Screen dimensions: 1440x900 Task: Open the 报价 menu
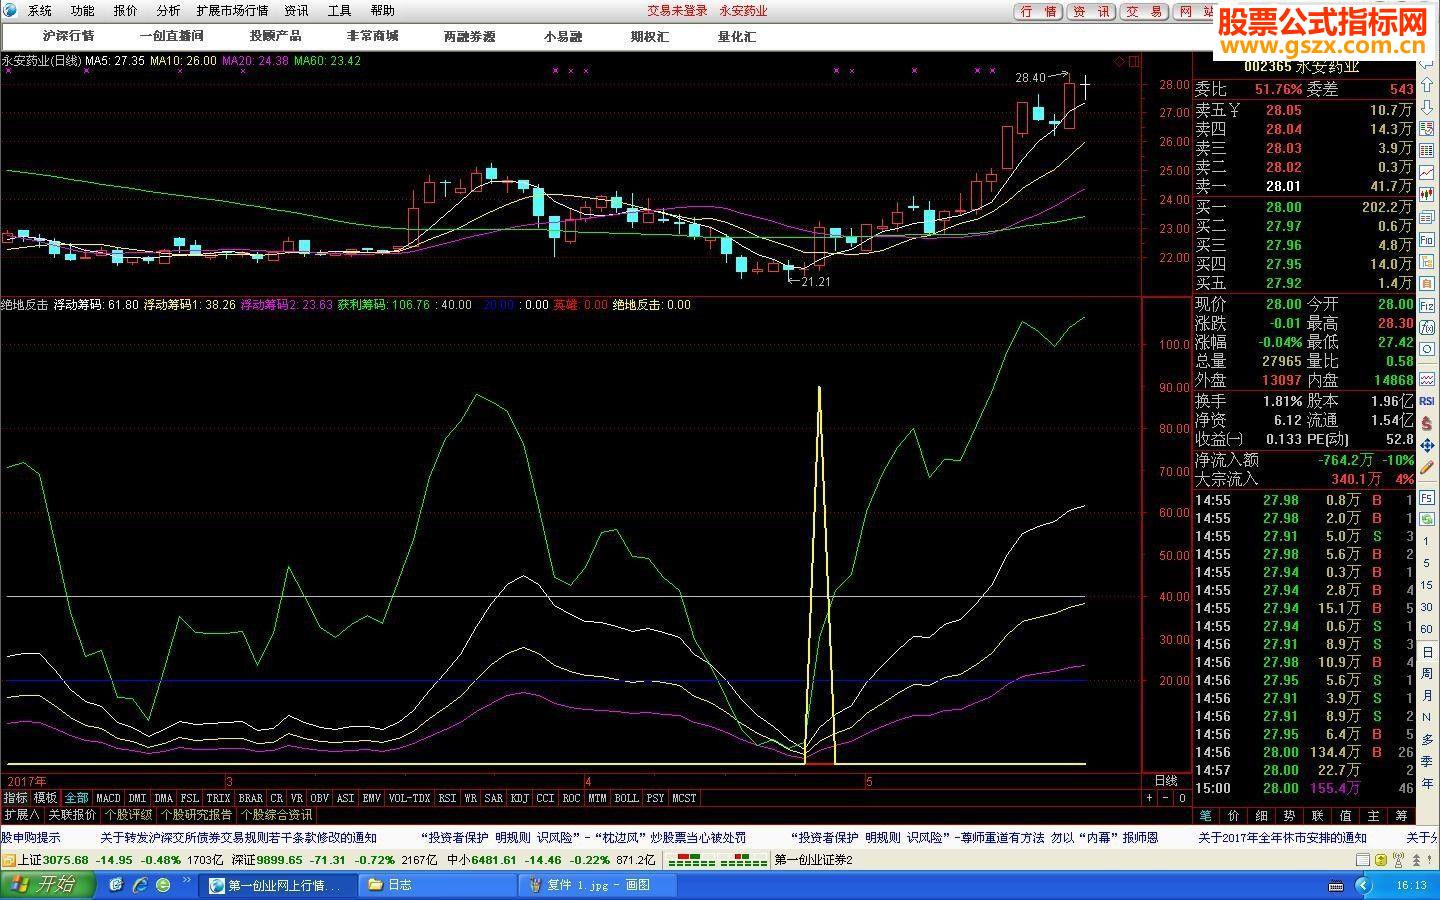[x=126, y=11]
